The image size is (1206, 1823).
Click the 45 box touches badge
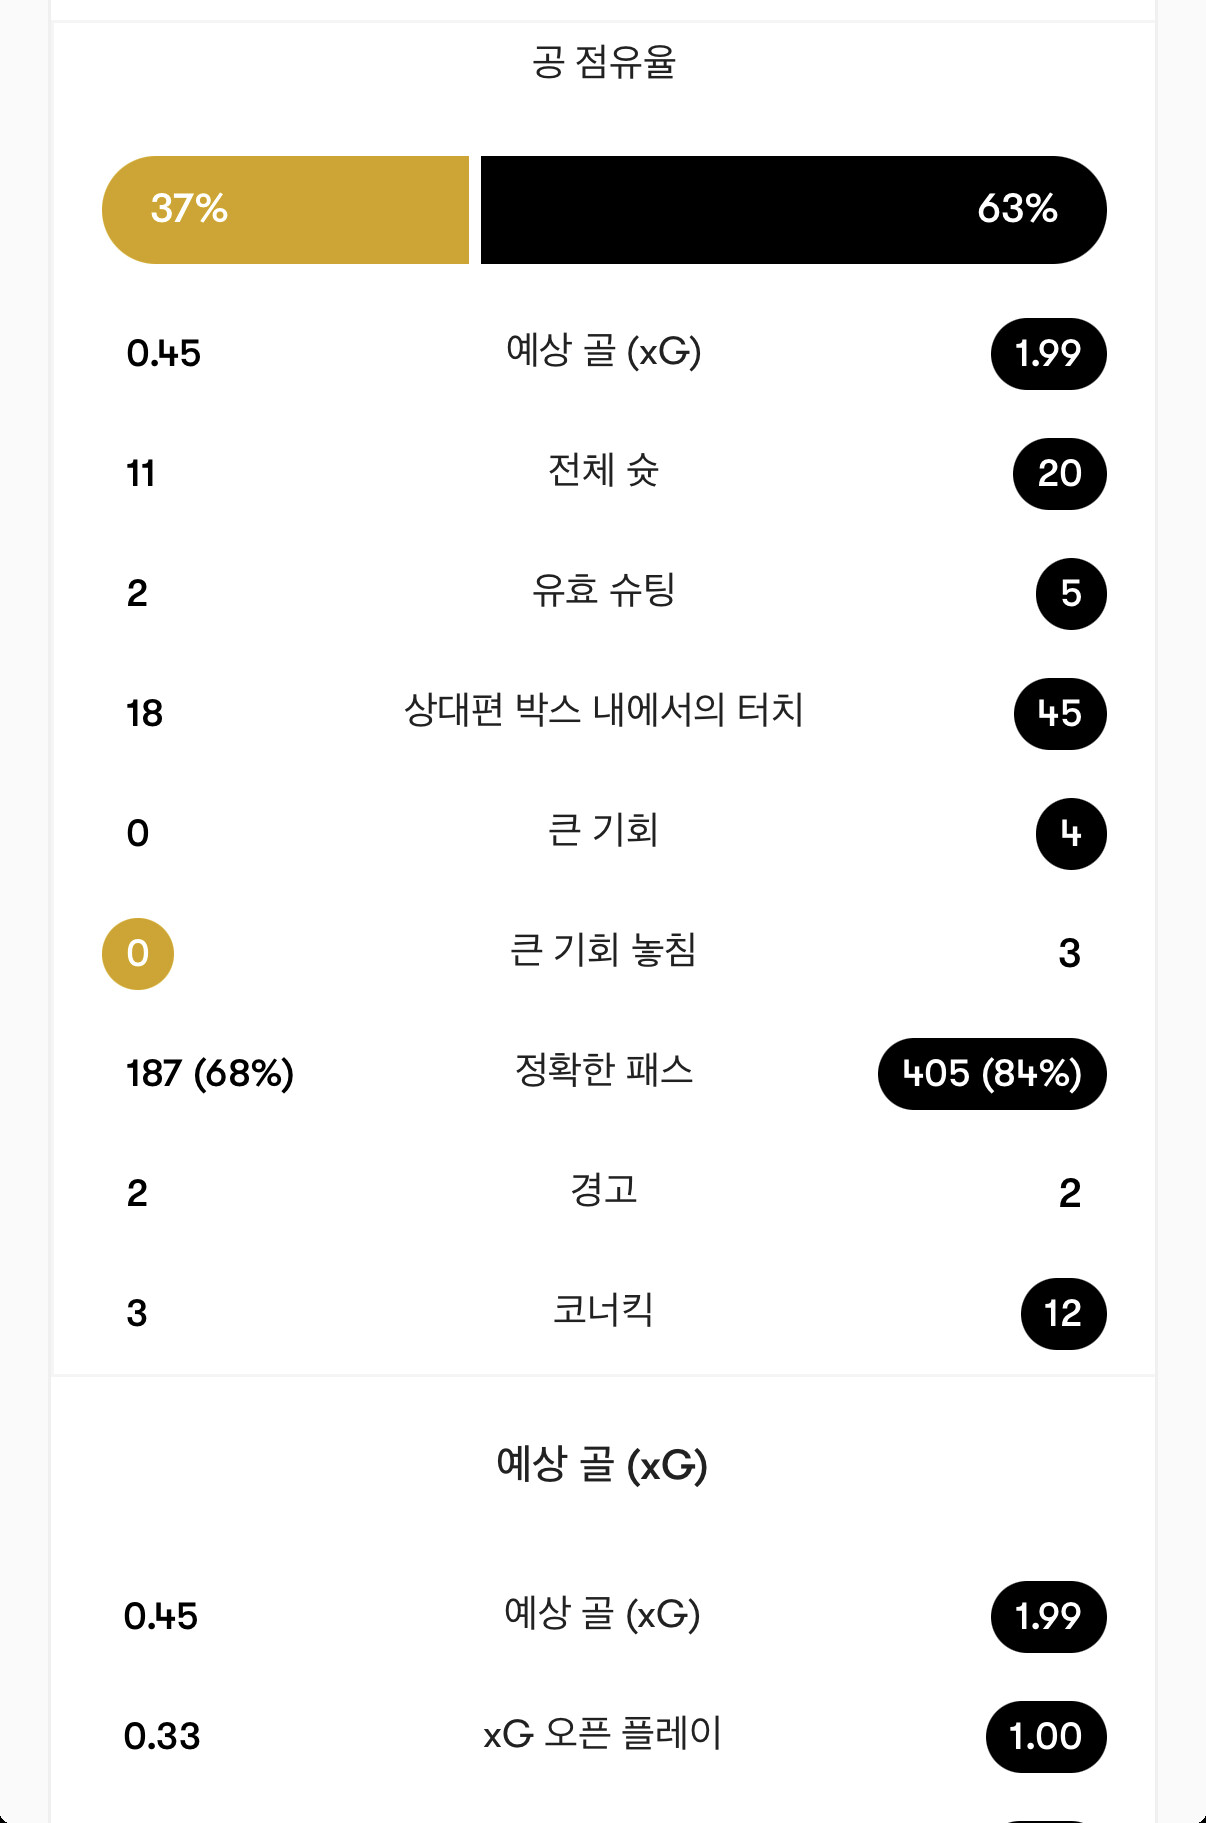[1060, 714]
